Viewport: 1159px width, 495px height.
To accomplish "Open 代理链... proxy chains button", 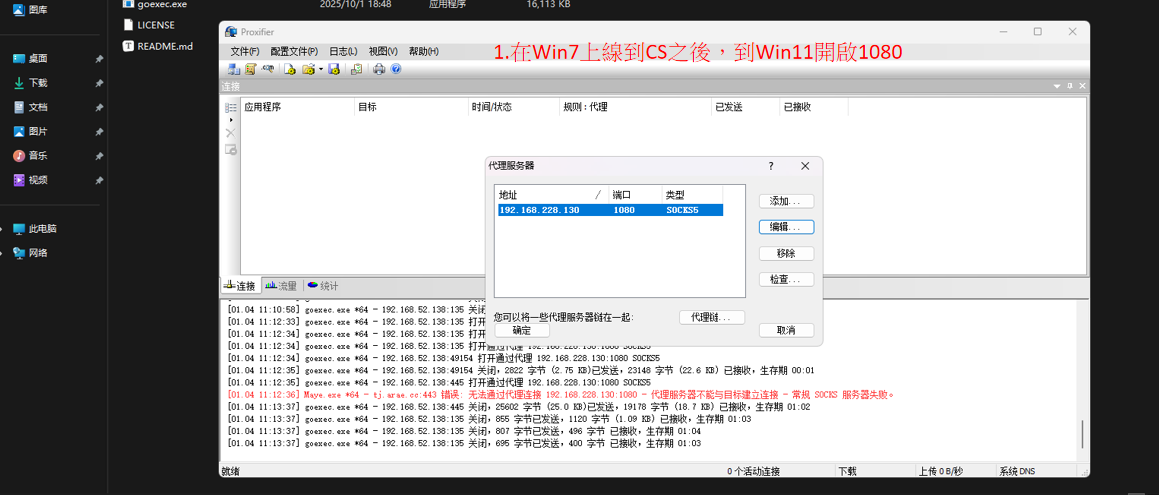I will point(712,317).
